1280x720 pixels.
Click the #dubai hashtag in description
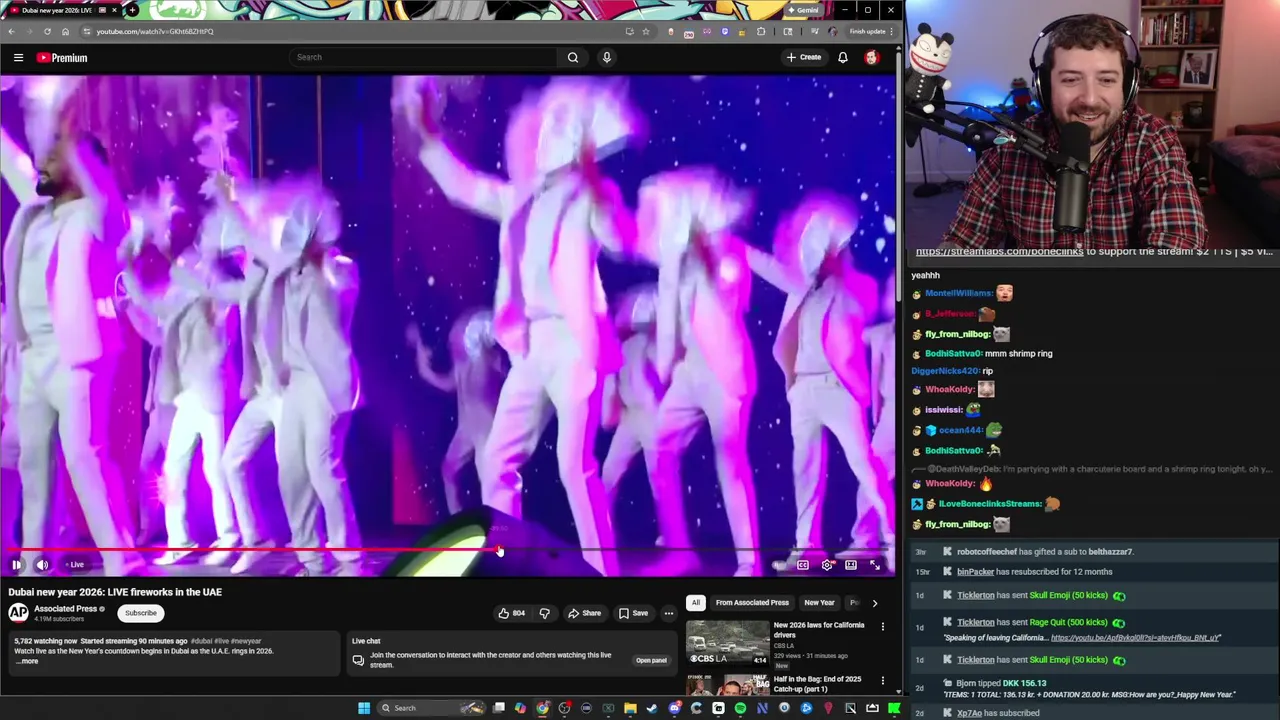point(202,641)
